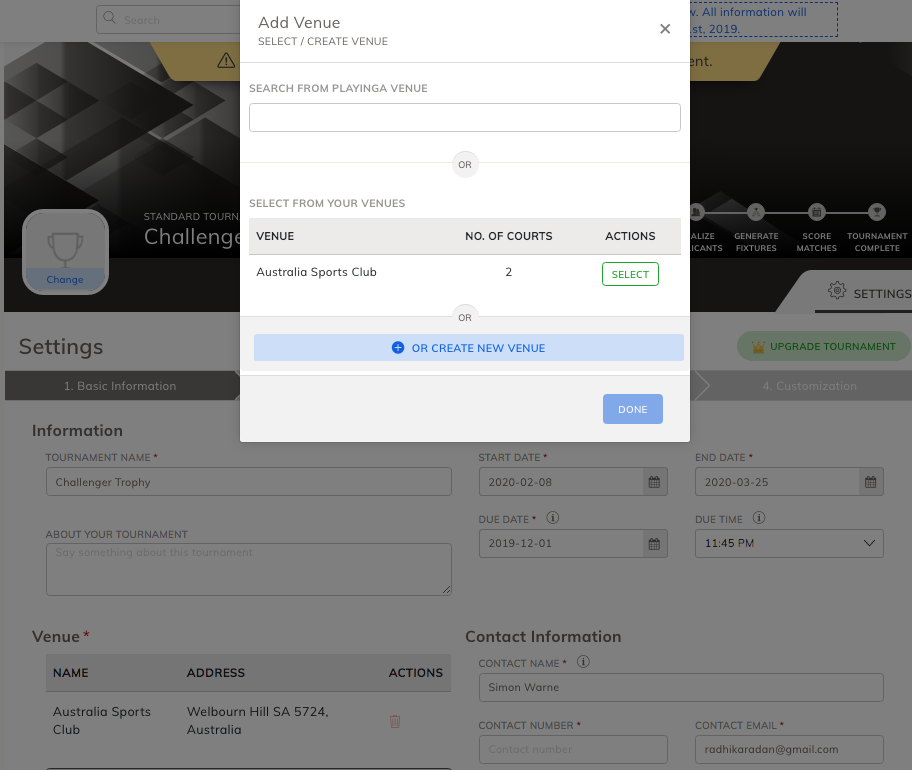Click the Due Date info icon

553,518
